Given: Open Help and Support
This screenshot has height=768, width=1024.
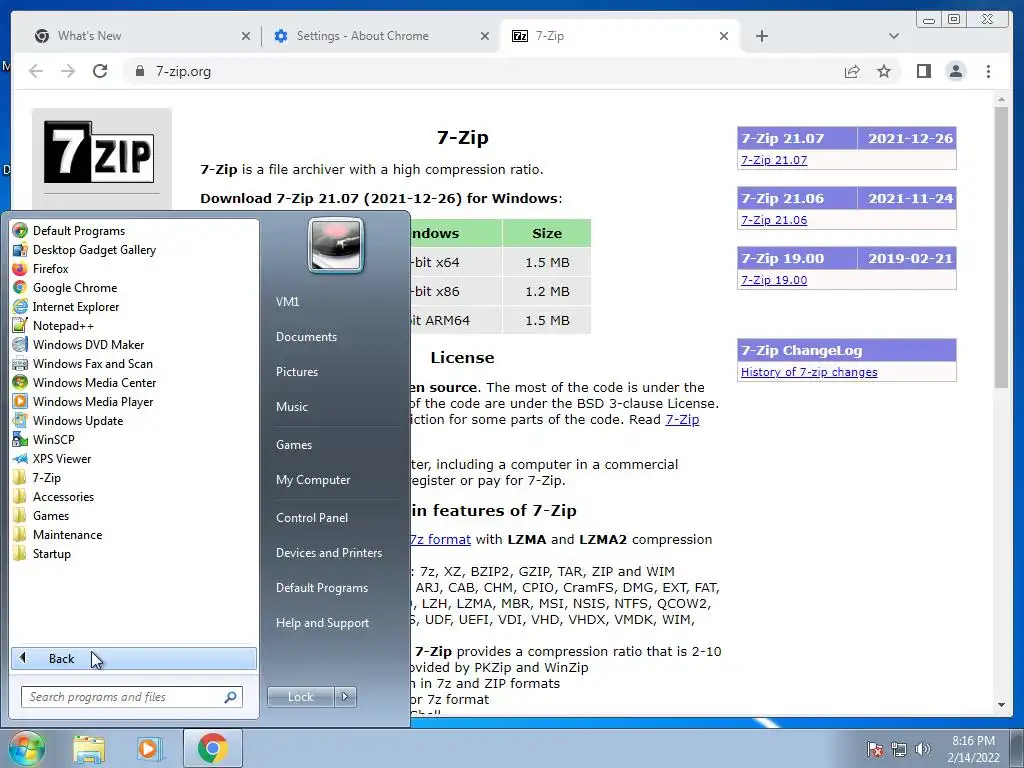Looking at the screenshot, I should coord(322,623).
